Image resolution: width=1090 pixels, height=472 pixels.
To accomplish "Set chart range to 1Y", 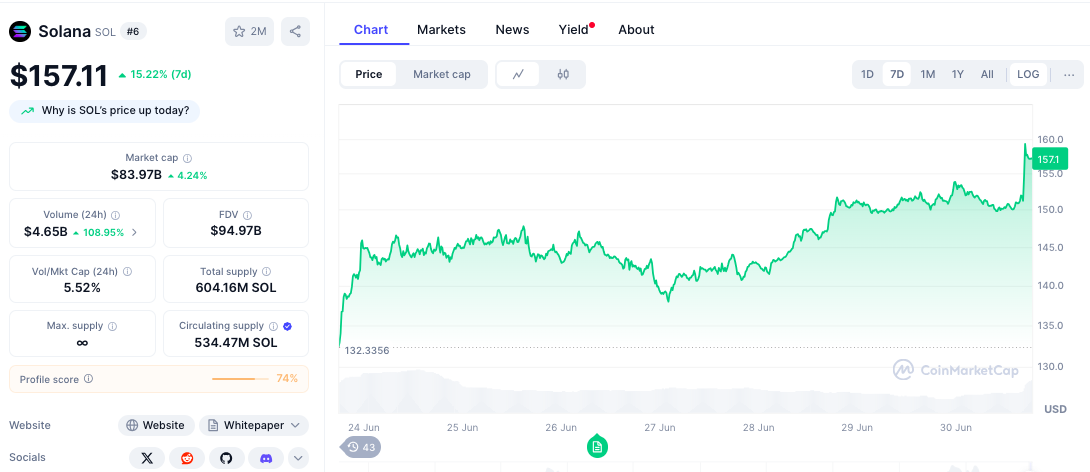I will (x=957, y=74).
